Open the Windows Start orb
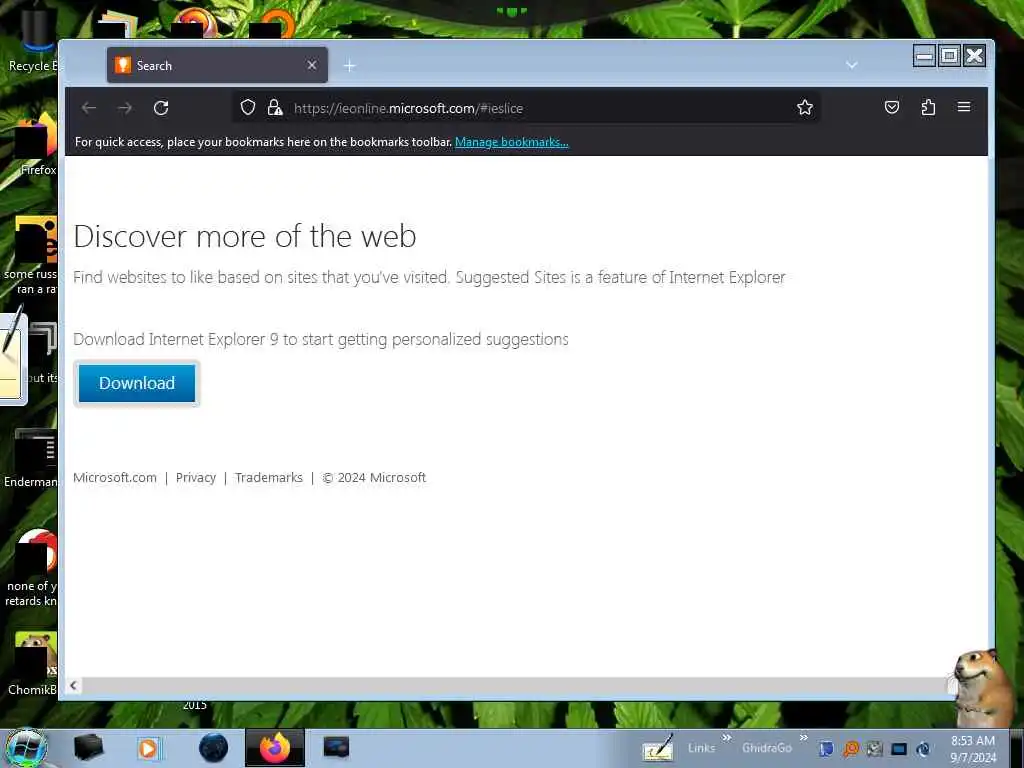 [x=25, y=748]
